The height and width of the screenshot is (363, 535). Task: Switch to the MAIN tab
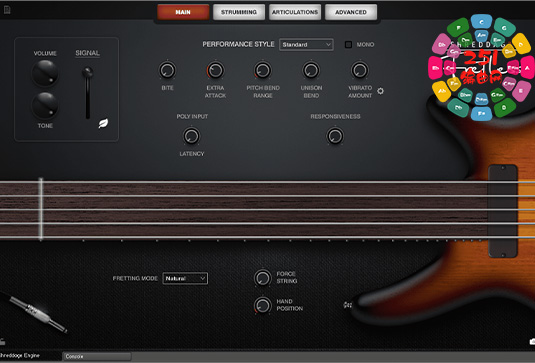tap(183, 12)
